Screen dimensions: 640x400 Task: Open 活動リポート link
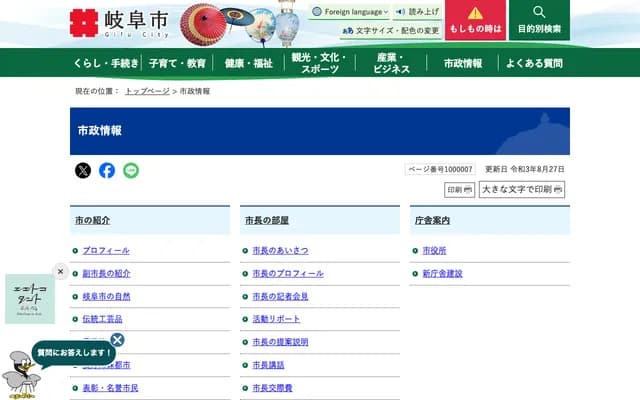(276, 319)
